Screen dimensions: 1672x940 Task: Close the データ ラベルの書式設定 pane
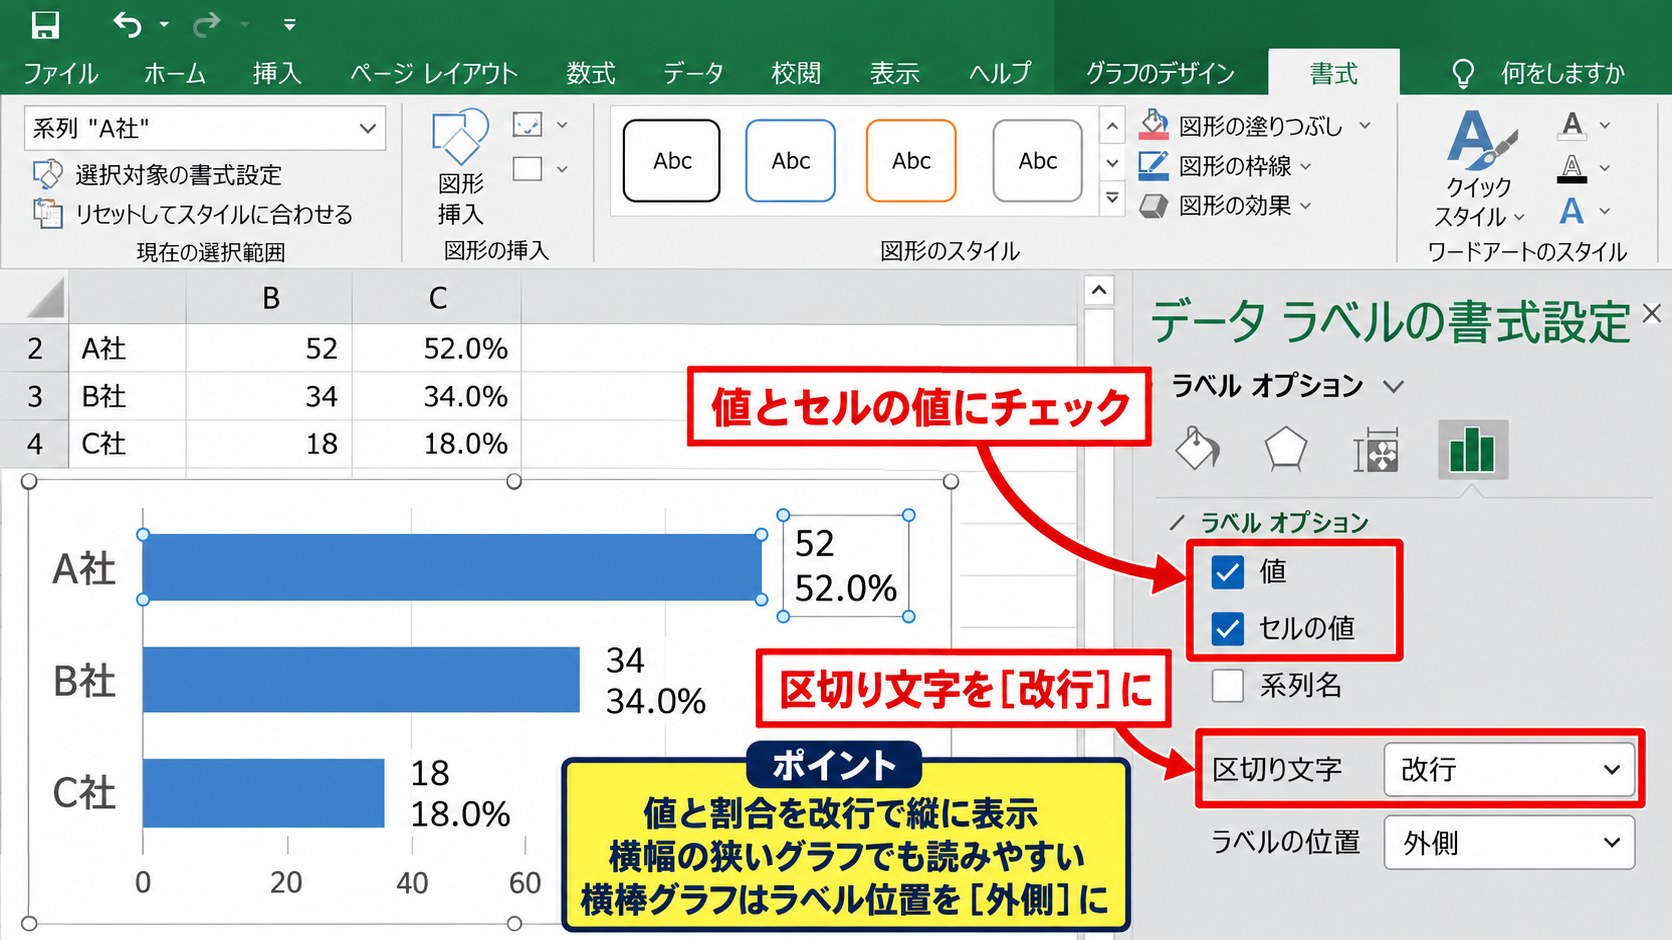(x=1652, y=314)
